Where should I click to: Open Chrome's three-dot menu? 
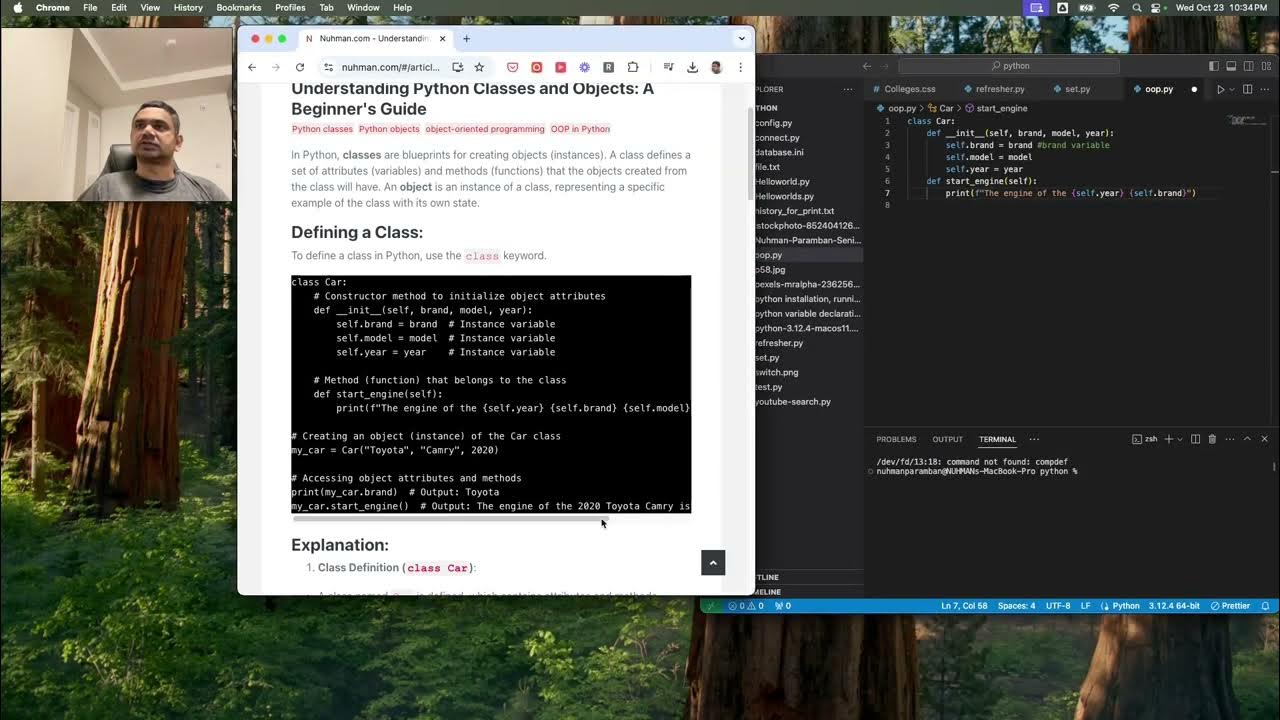(740, 67)
